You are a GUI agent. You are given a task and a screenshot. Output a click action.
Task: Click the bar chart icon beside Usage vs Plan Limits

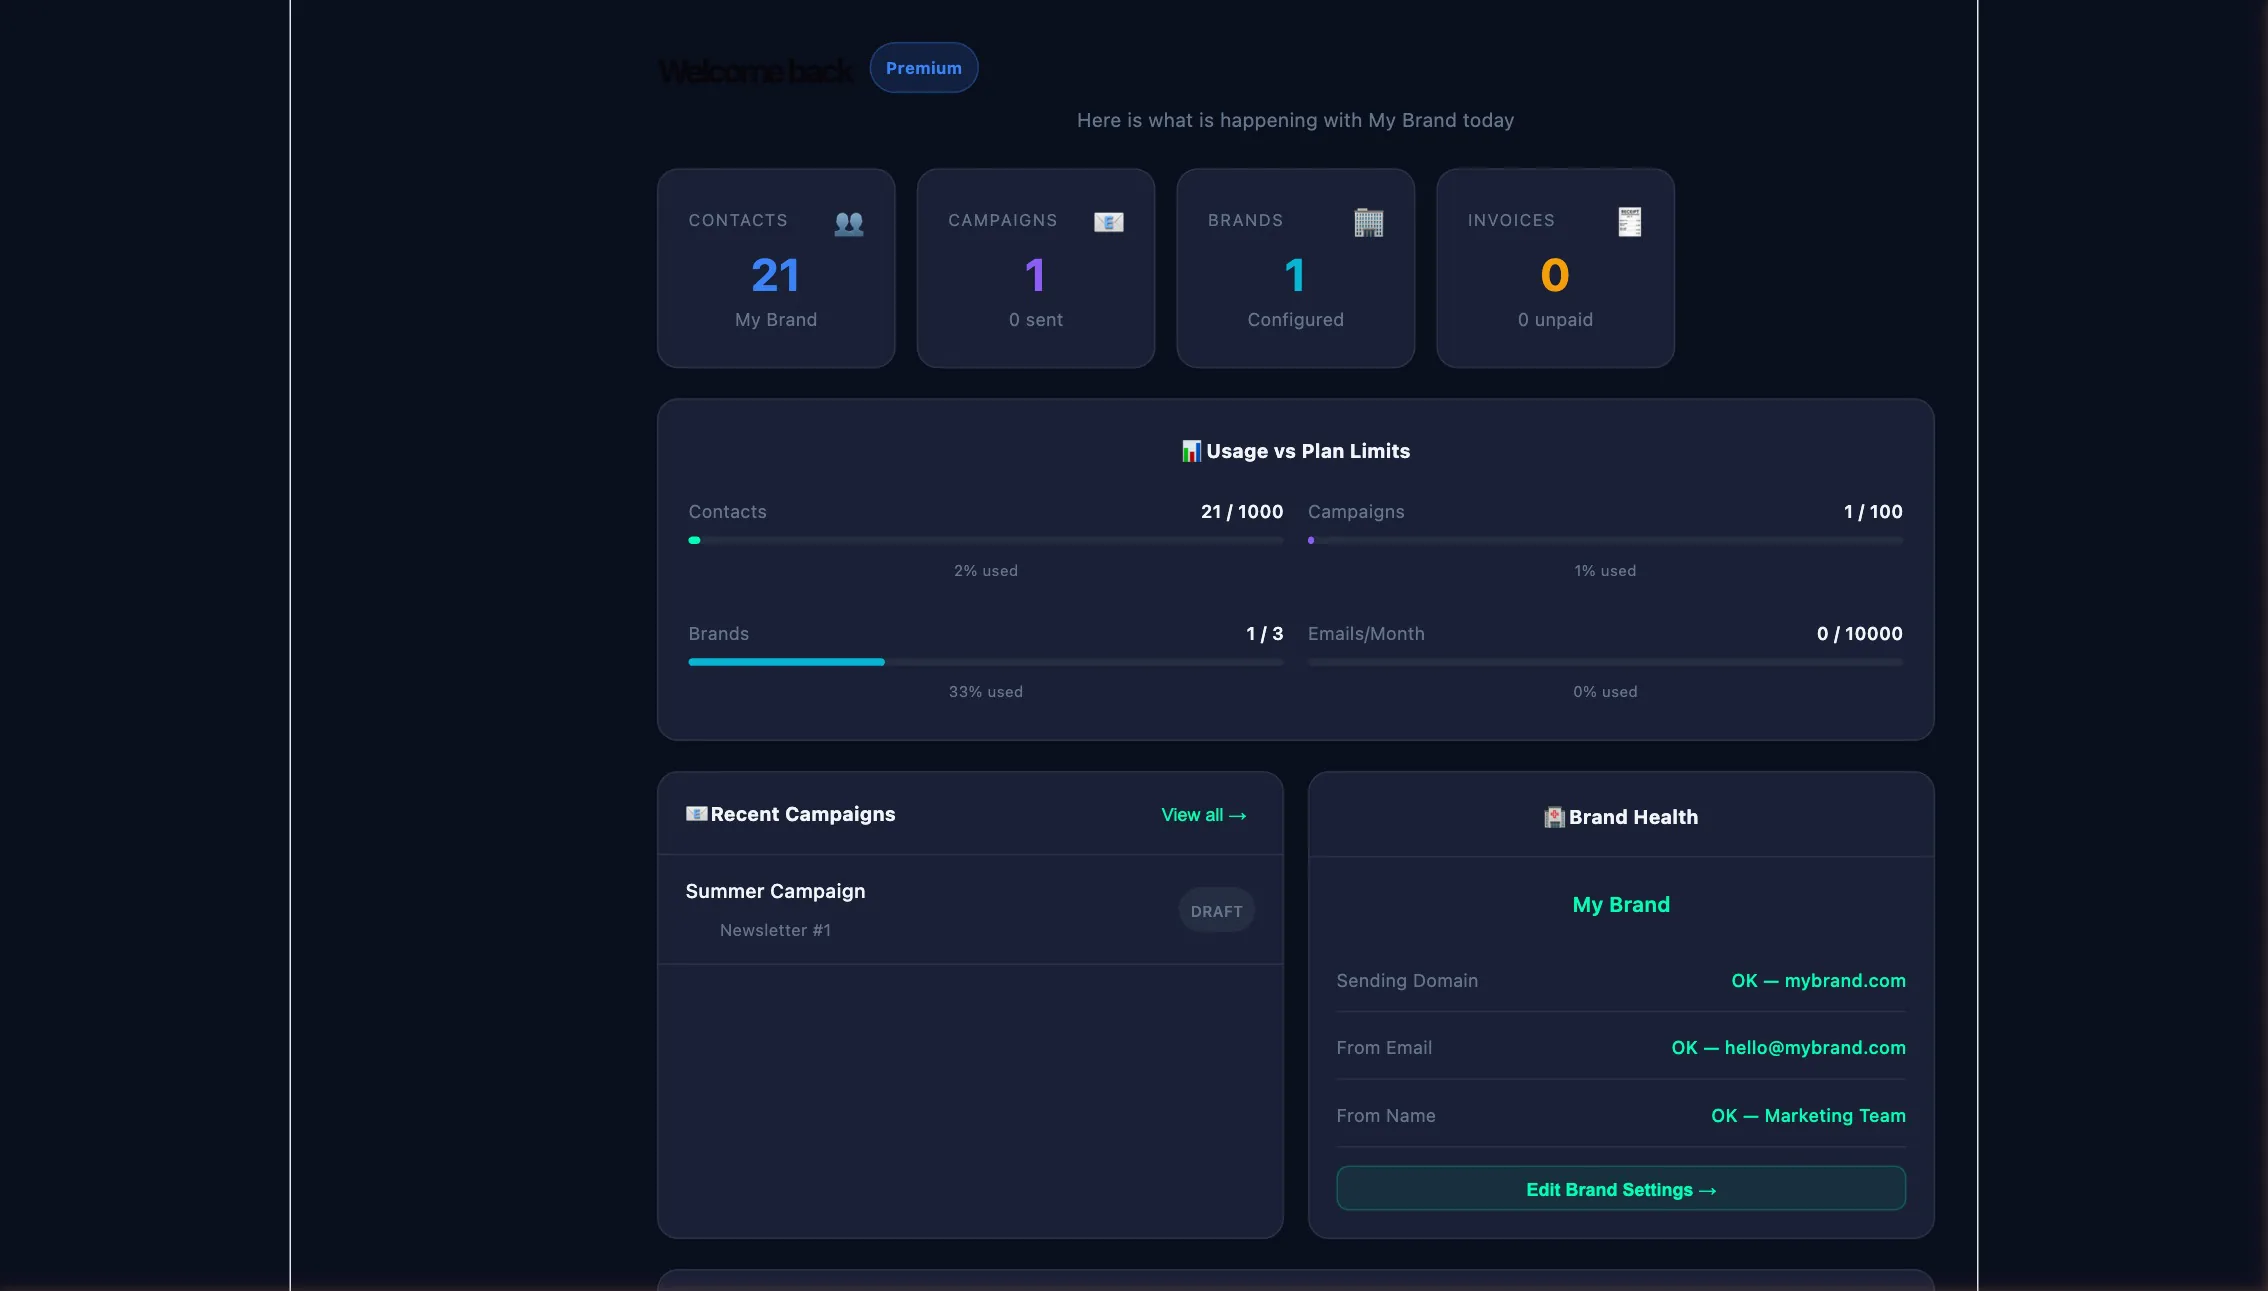pyautogui.click(x=1191, y=451)
